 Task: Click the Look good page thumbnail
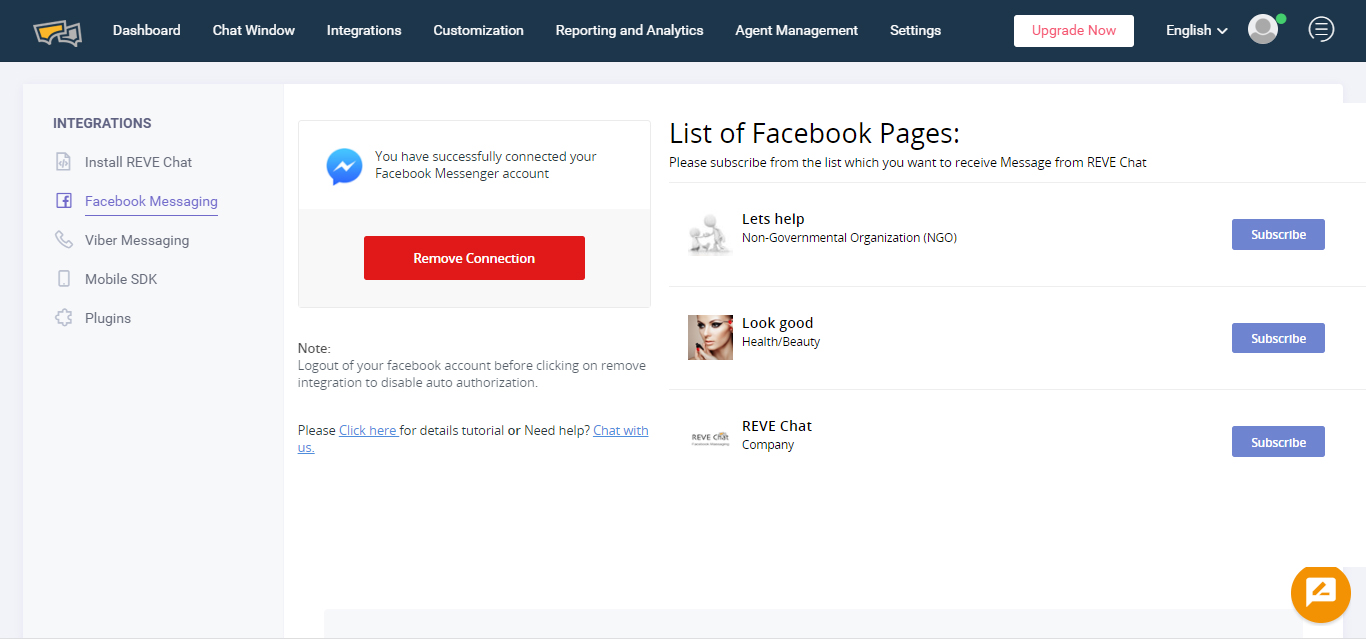pyautogui.click(x=710, y=337)
